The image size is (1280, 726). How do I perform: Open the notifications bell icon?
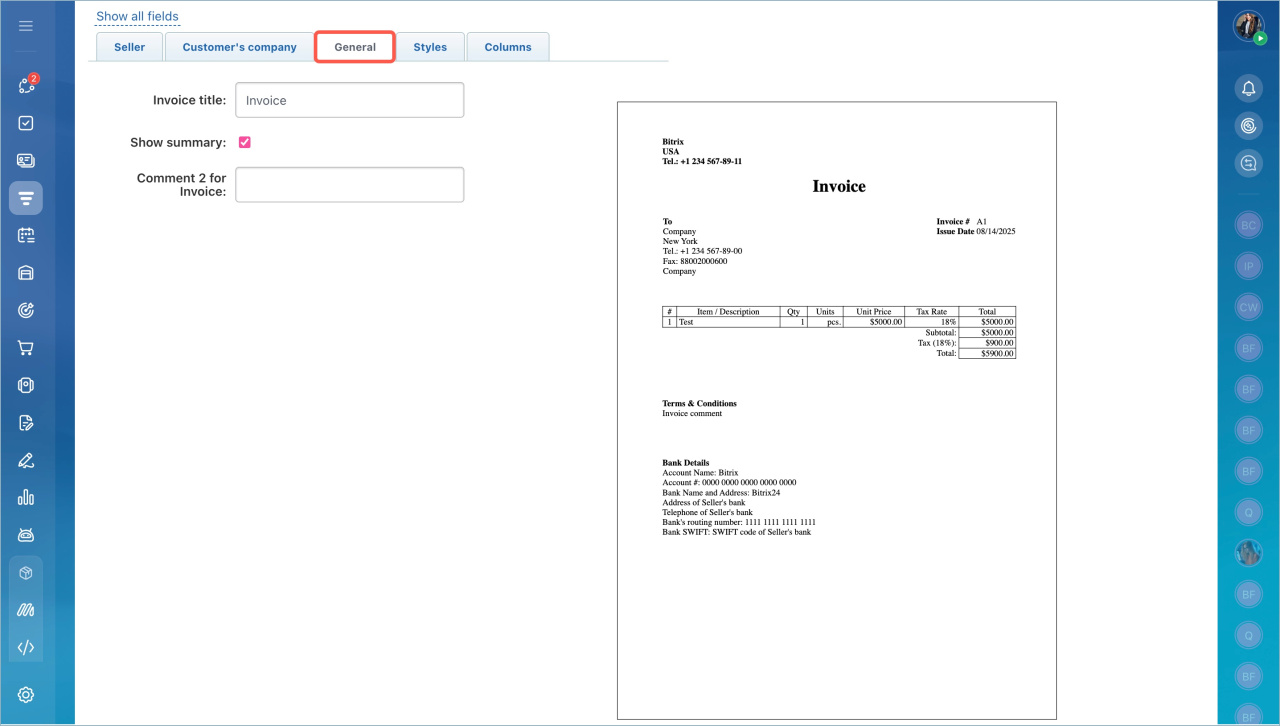point(1248,89)
